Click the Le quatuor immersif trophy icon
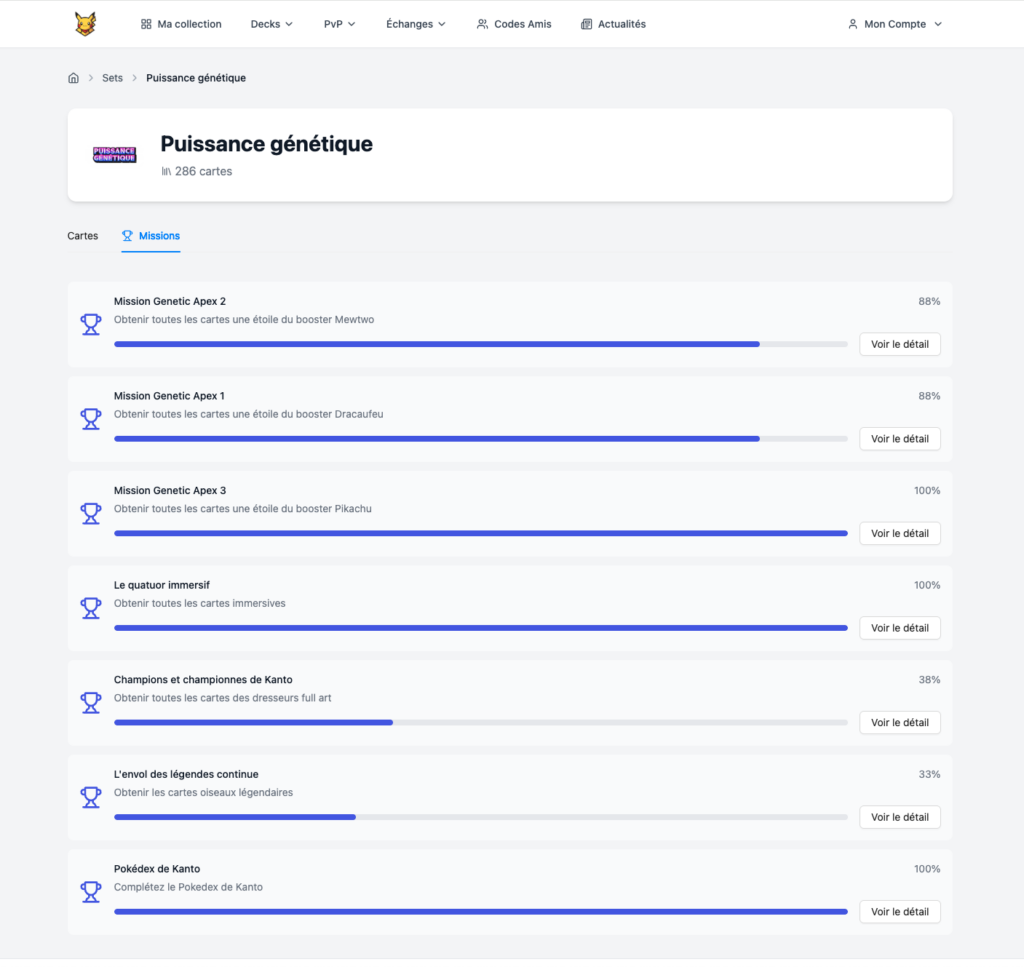The height and width of the screenshot is (967, 1024). 91,609
